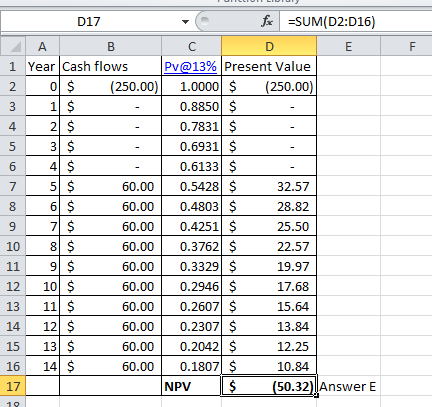Select the 'Cash flows' header cell
432x407 pixels.
(x=111, y=66)
